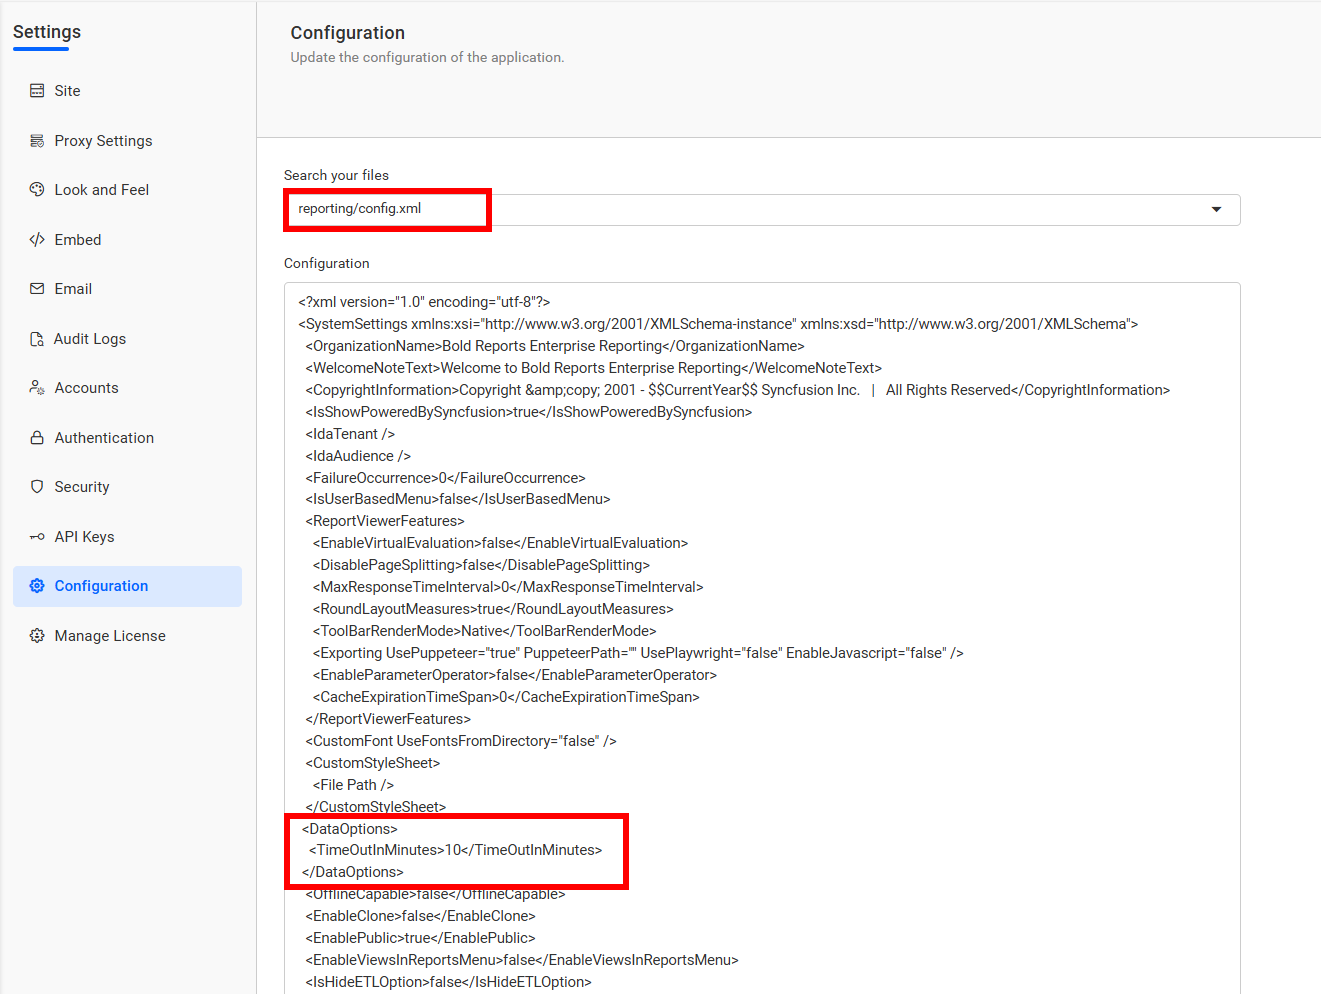
Task: Click the TimeOutInMinutes line in editor
Action: tap(455, 850)
